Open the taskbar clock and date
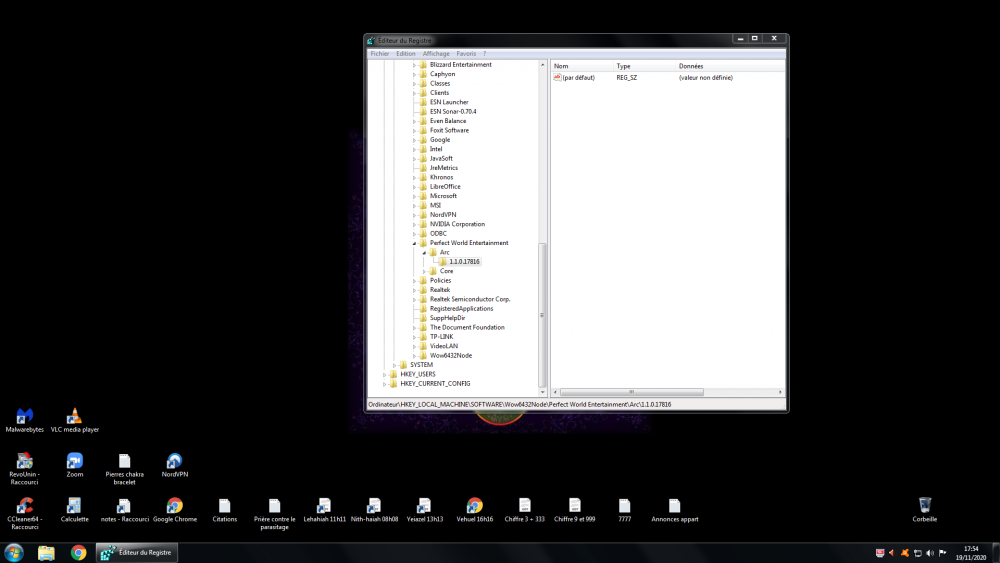 971,553
